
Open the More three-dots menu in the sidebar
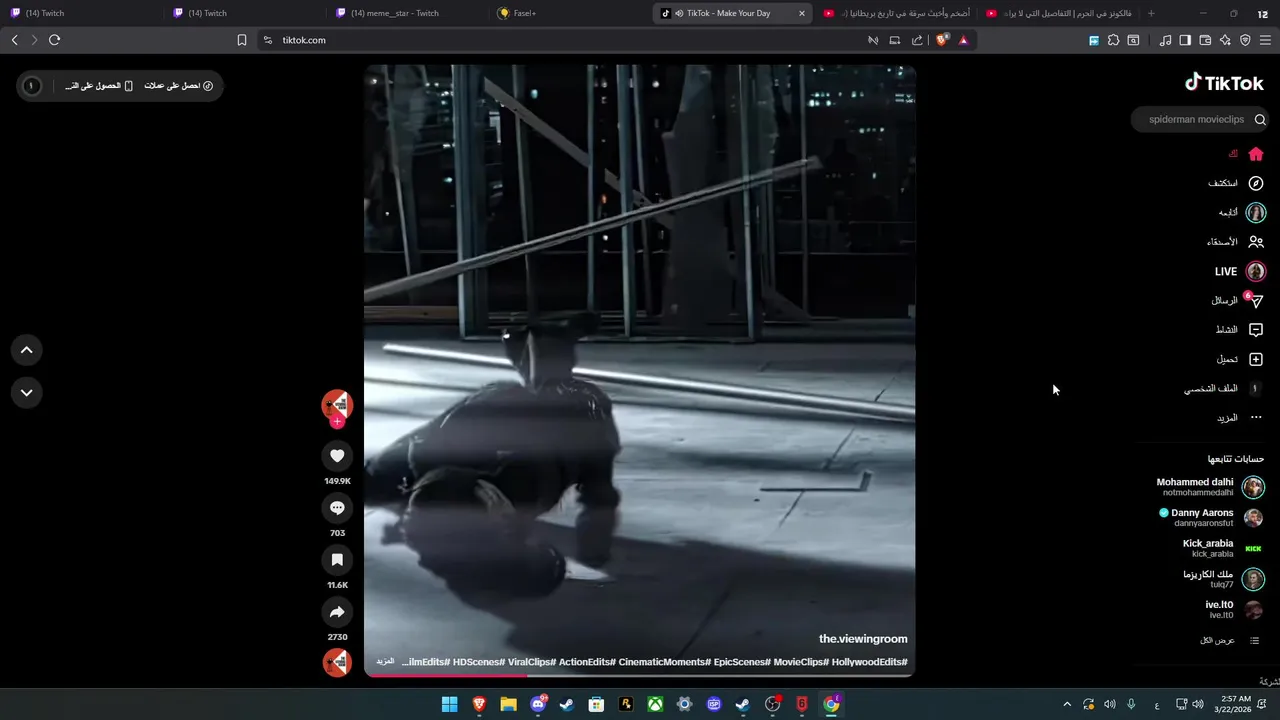click(x=1256, y=417)
